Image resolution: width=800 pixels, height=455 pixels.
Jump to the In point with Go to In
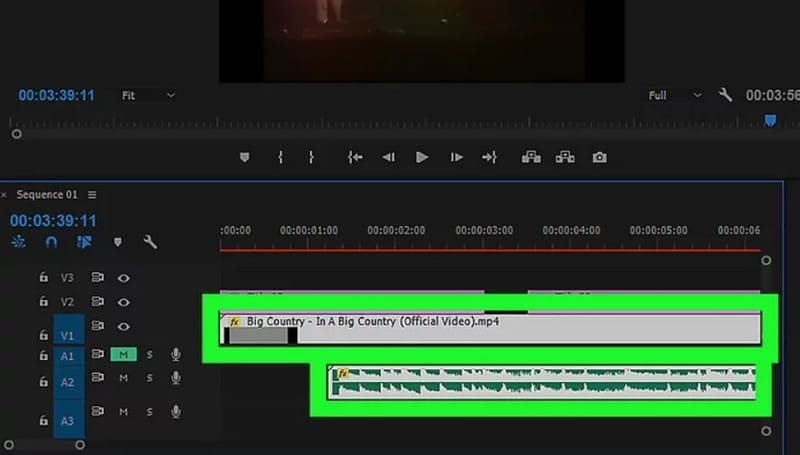(354, 157)
